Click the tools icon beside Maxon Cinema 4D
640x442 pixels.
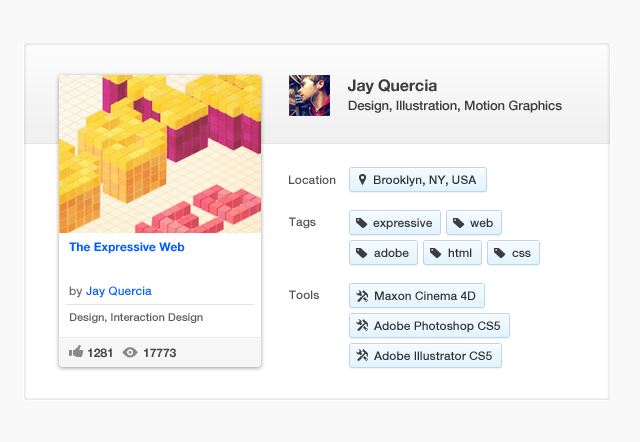click(362, 296)
